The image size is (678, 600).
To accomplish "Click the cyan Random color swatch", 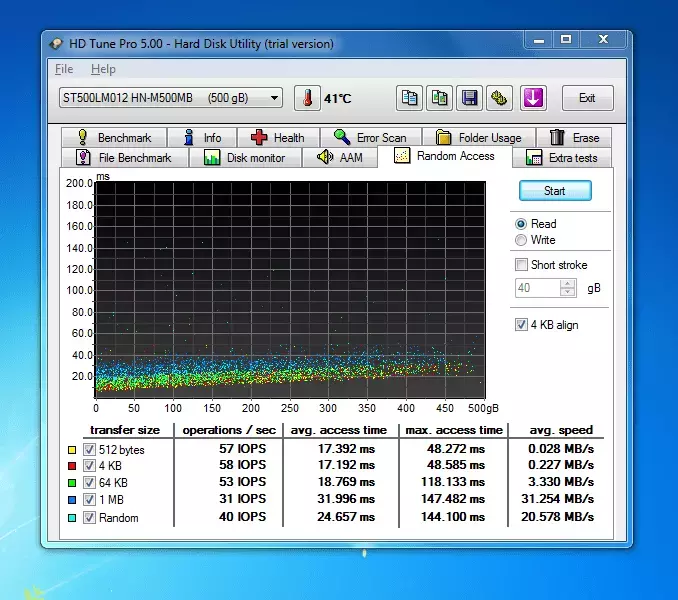I will click(x=72, y=518).
